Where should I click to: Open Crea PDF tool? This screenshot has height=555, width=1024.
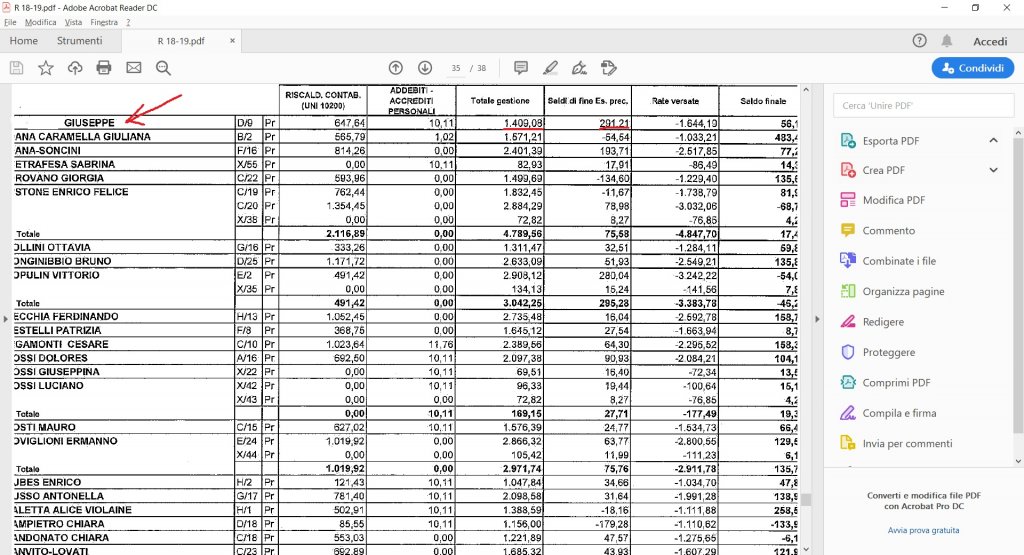(x=884, y=170)
